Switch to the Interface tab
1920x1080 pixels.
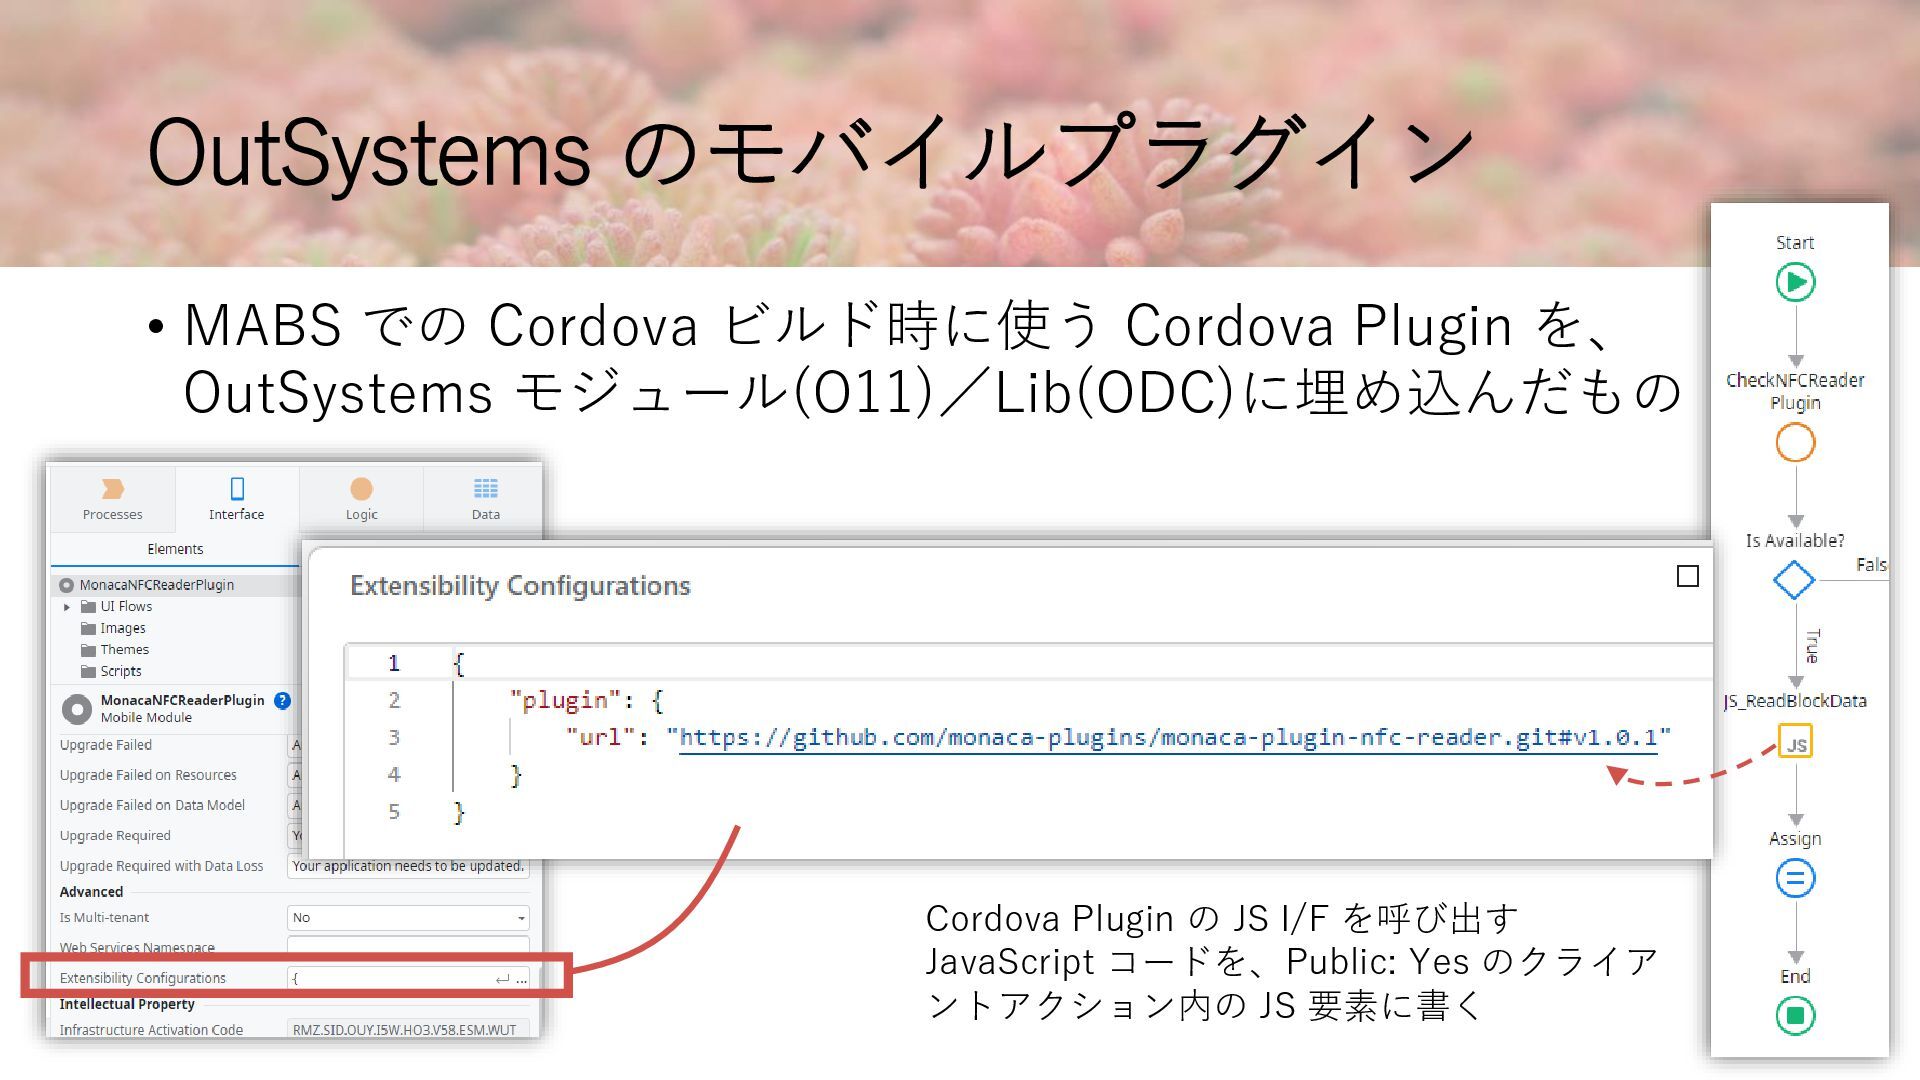point(236,499)
